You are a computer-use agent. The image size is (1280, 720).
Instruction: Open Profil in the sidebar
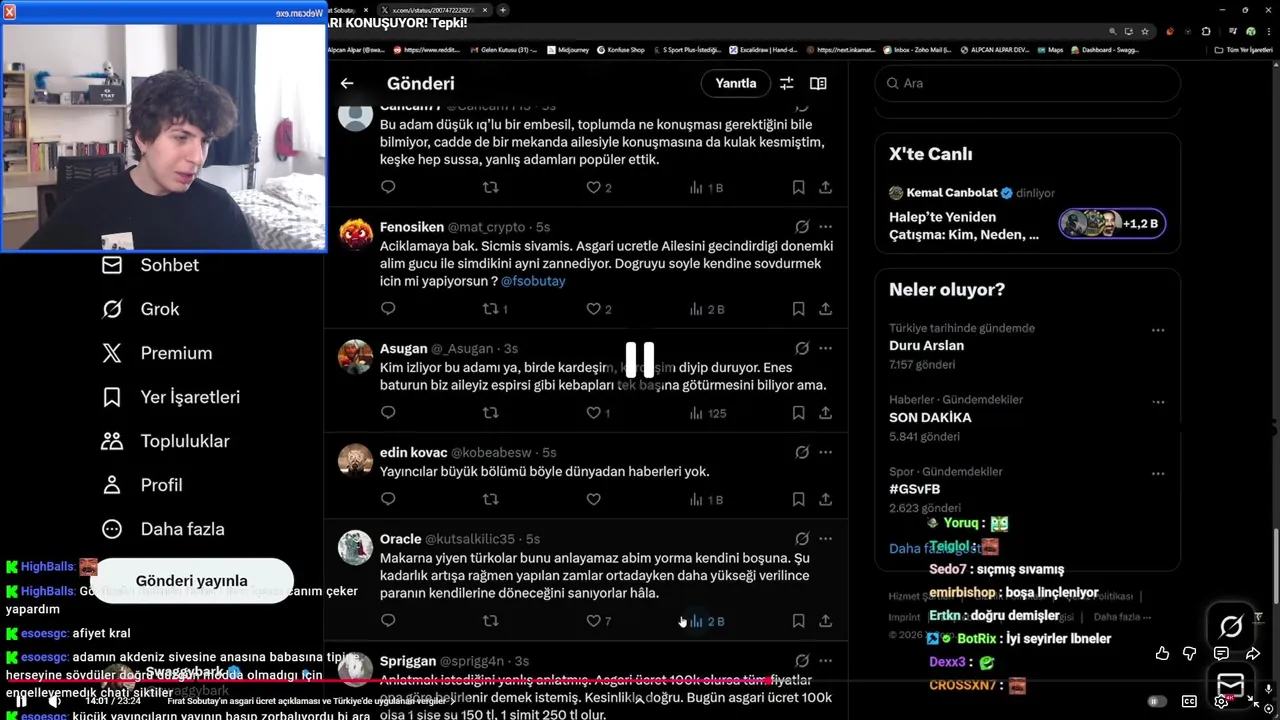(142, 485)
